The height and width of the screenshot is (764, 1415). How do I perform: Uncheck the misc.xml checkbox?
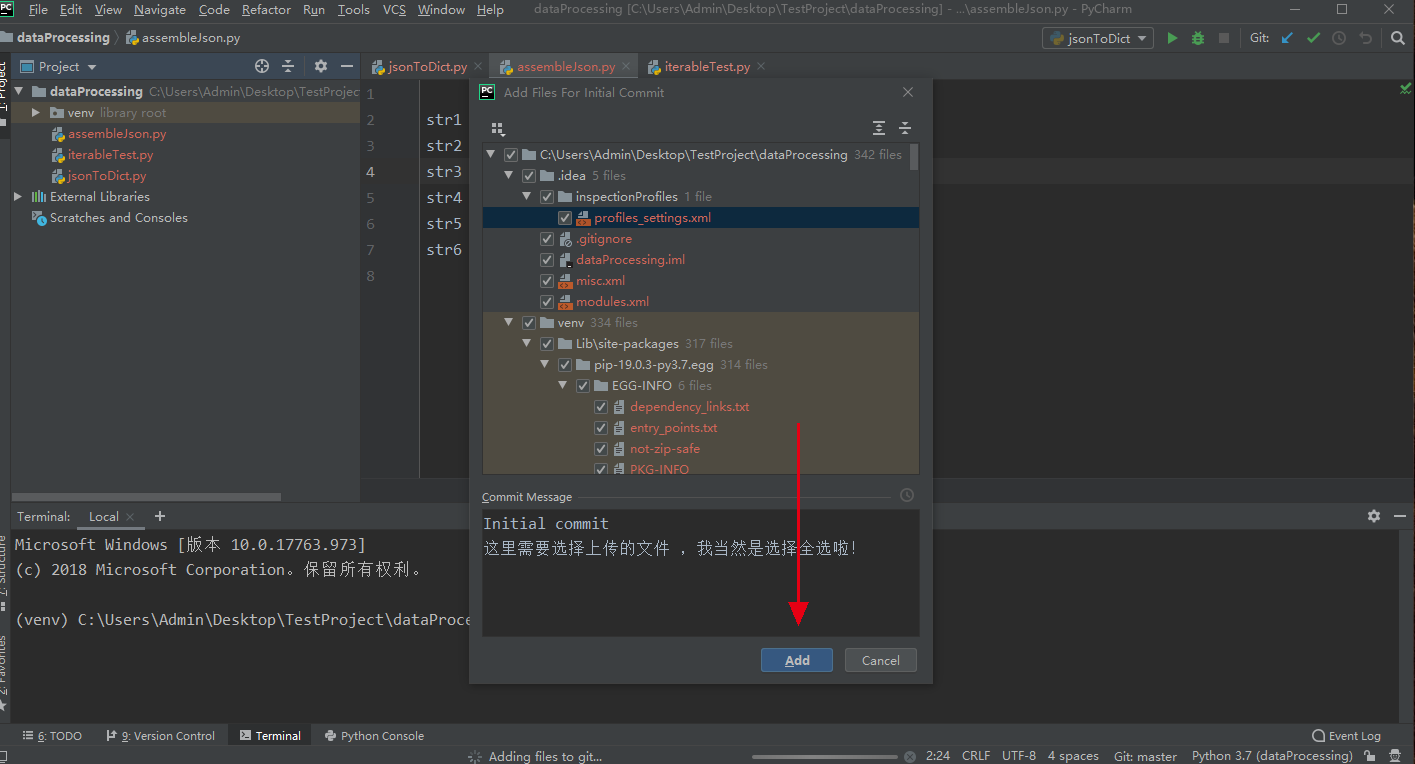(547, 281)
